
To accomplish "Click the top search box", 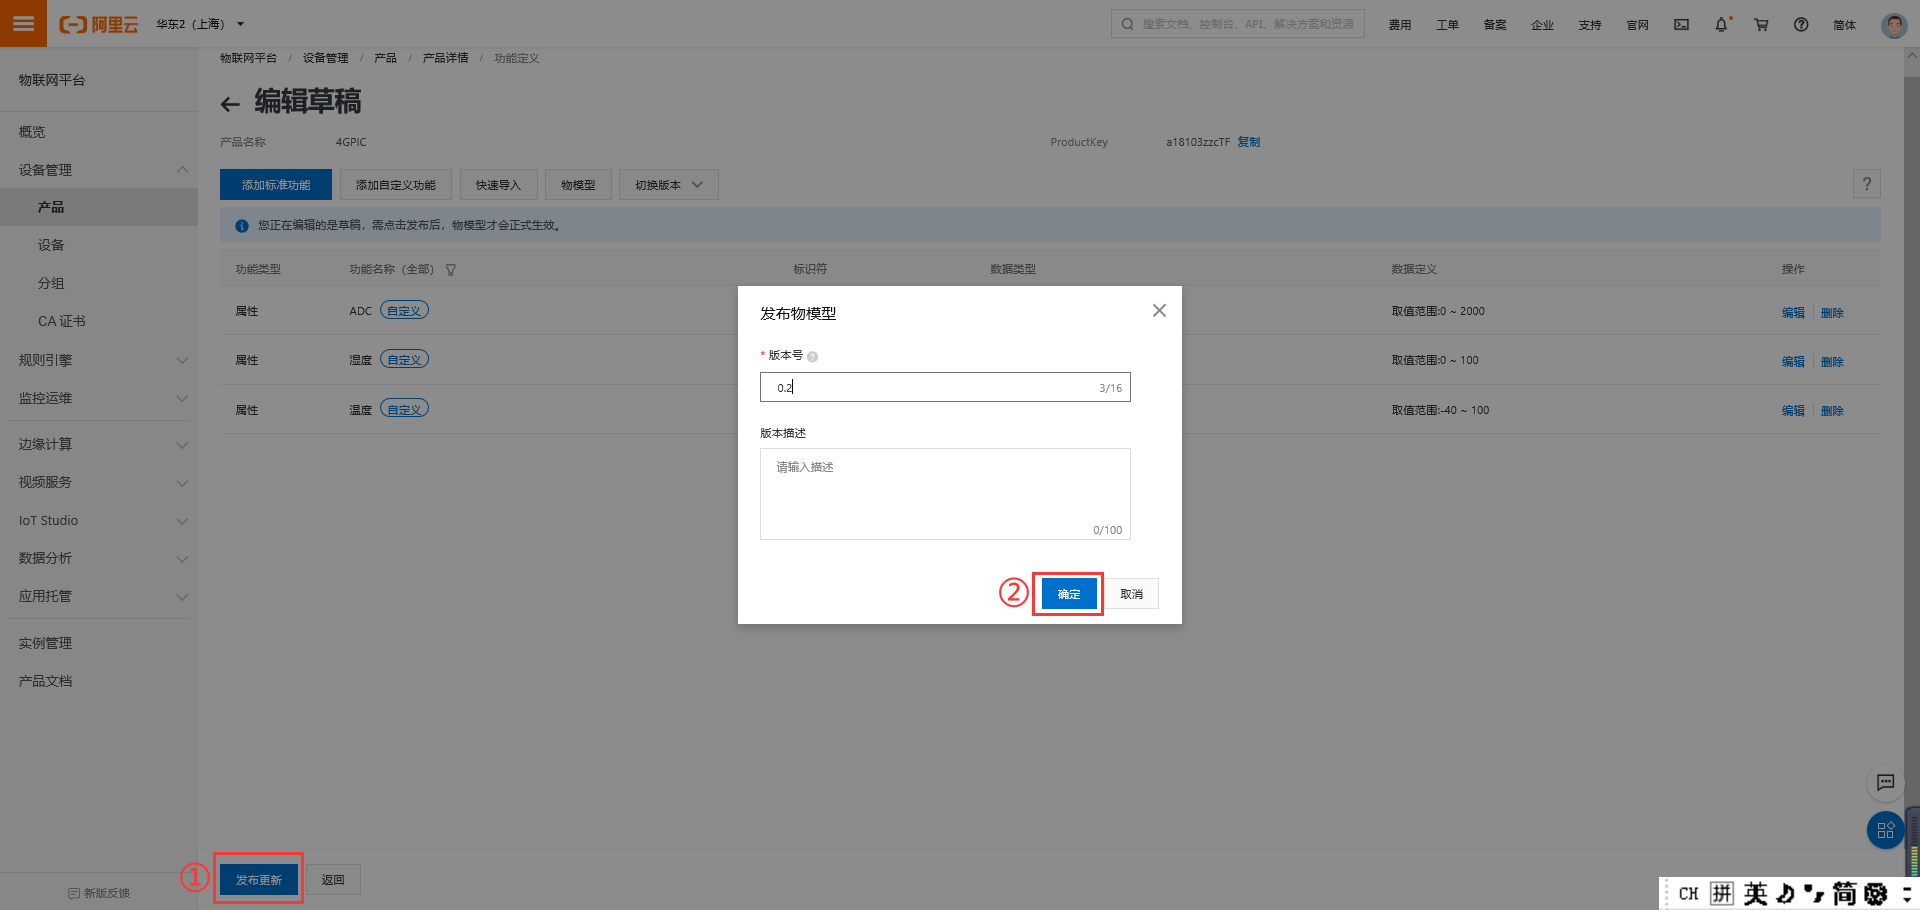I will 1238,24.
